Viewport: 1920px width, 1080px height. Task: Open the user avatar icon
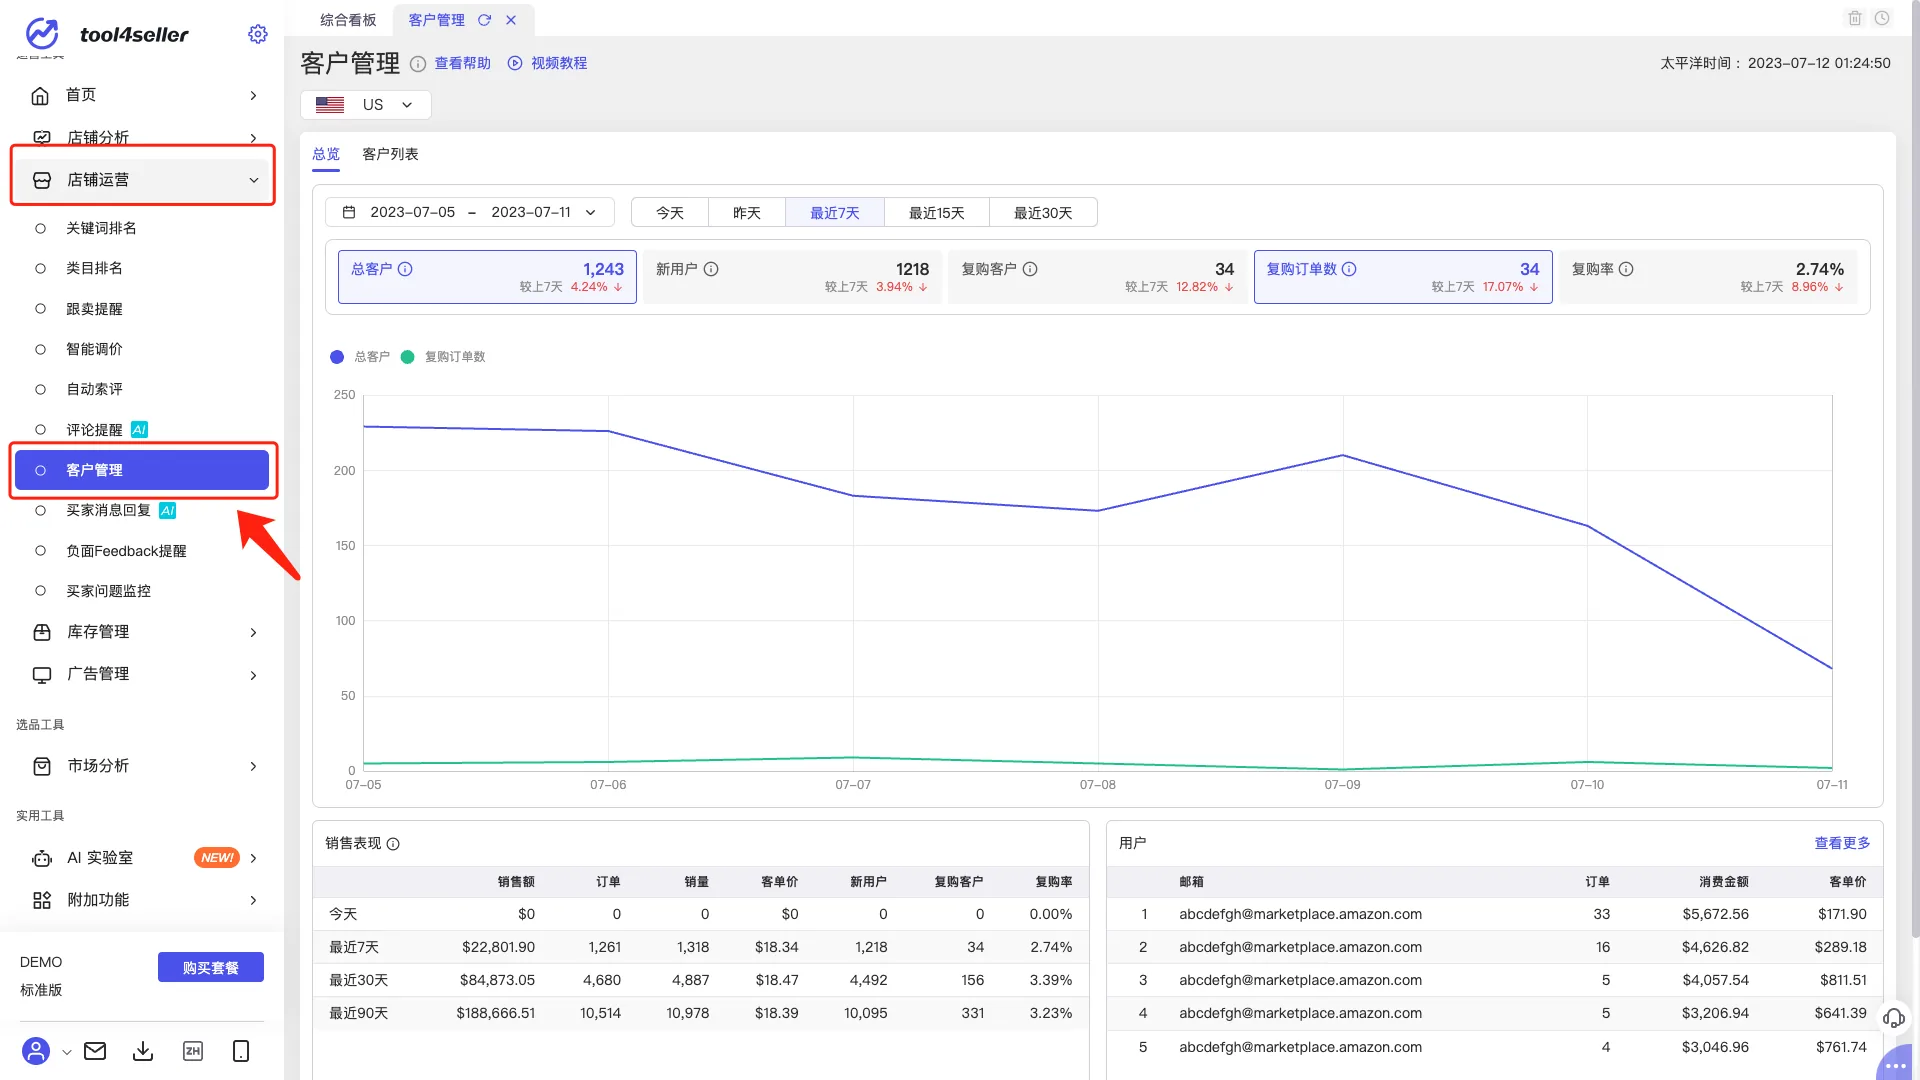tap(36, 1051)
